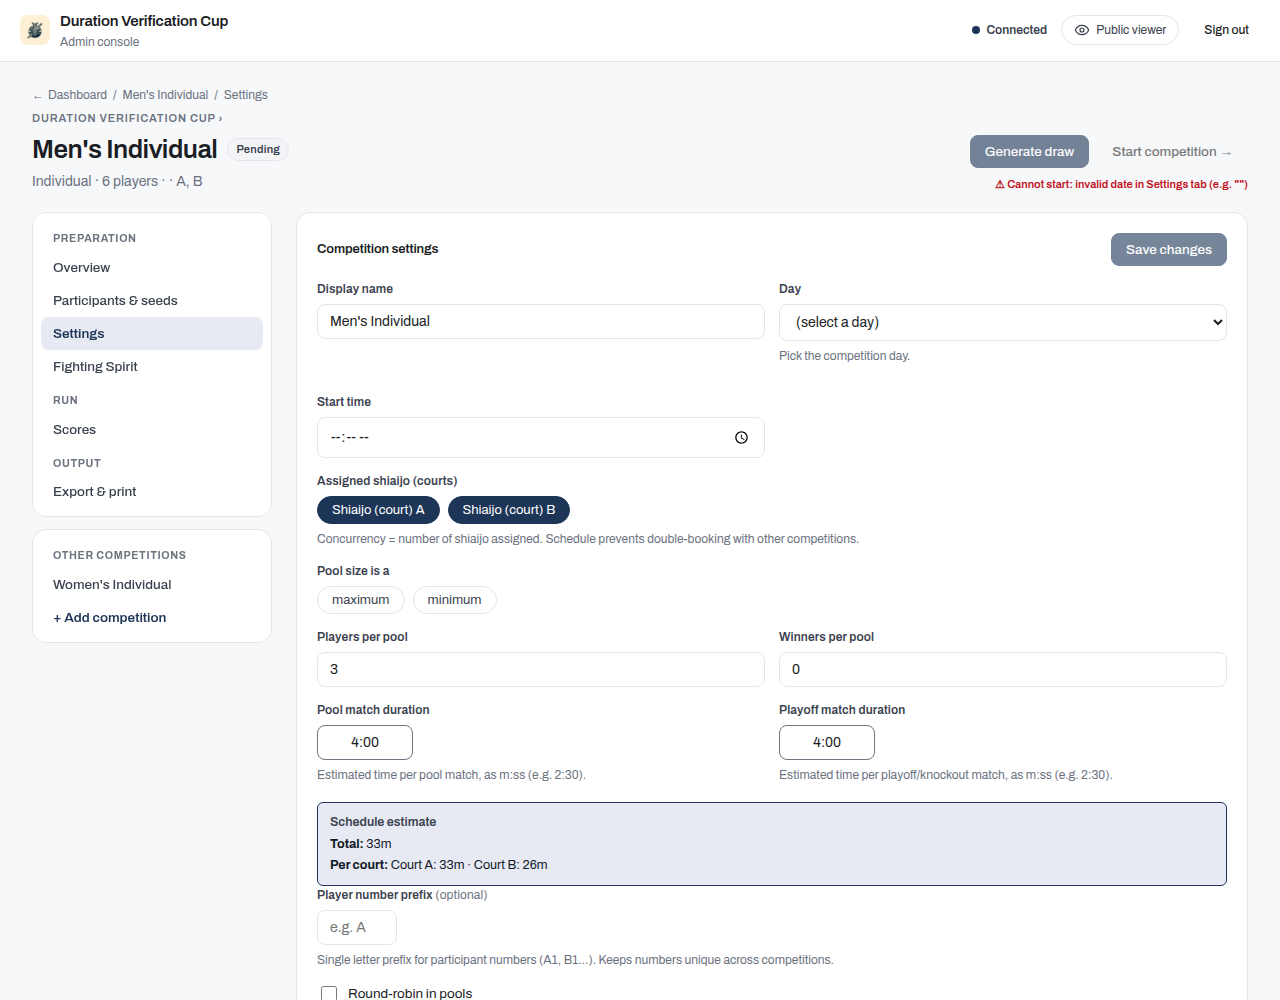Image resolution: width=1280 pixels, height=1000 pixels.
Task: Click the Player number prefix field
Action: [x=357, y=927]
